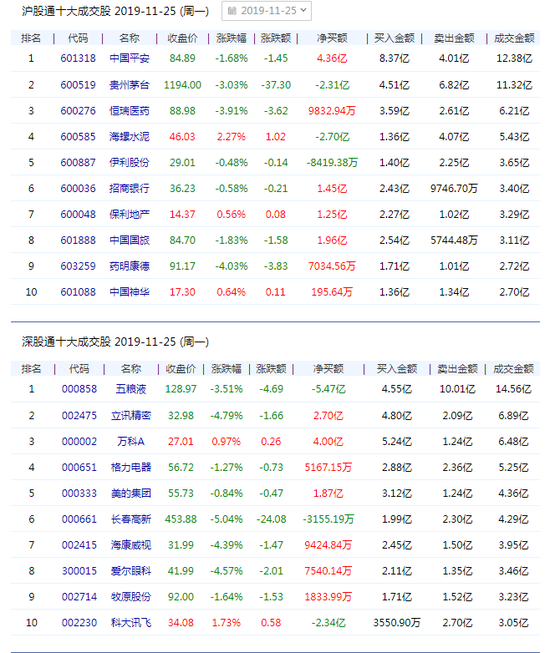Image resolution: width=550 pixels, height=653 pixels.
Task: Open stock code 000002 link
Action: 79,441
